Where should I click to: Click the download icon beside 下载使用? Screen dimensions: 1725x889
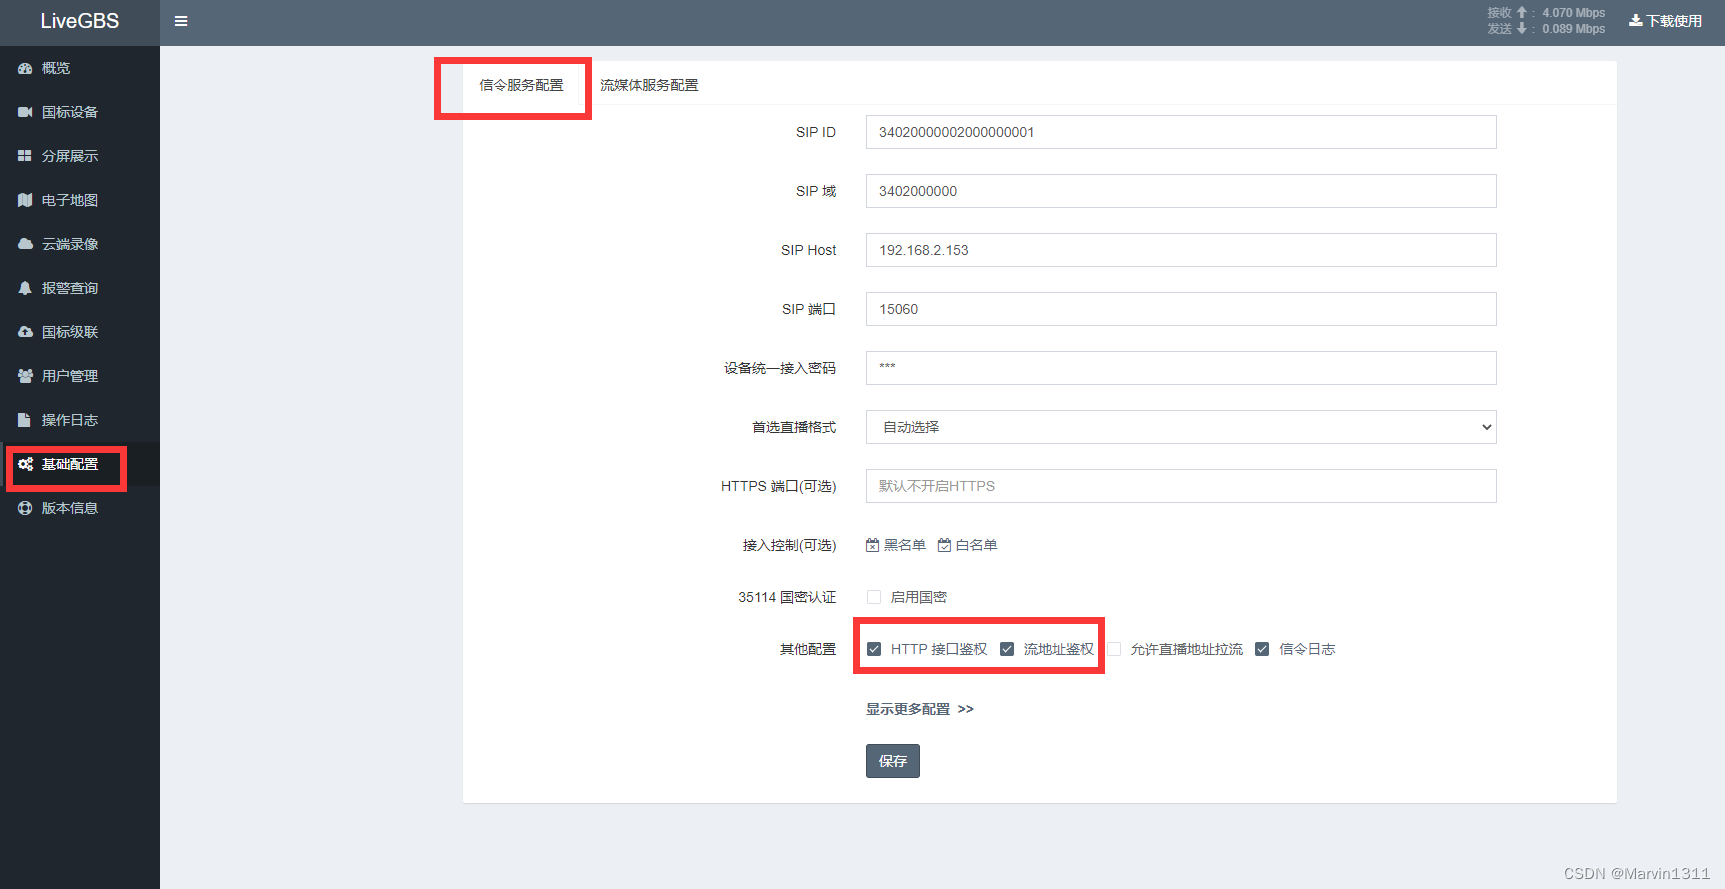1636,20
